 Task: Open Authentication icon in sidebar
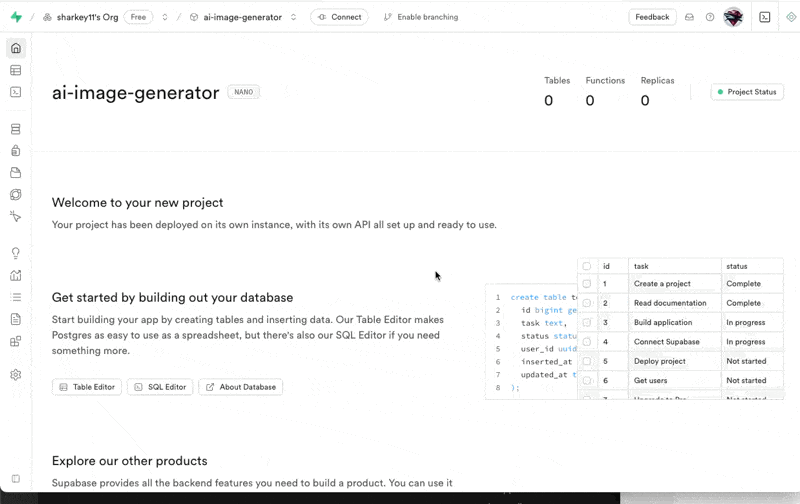coord(15,151)
